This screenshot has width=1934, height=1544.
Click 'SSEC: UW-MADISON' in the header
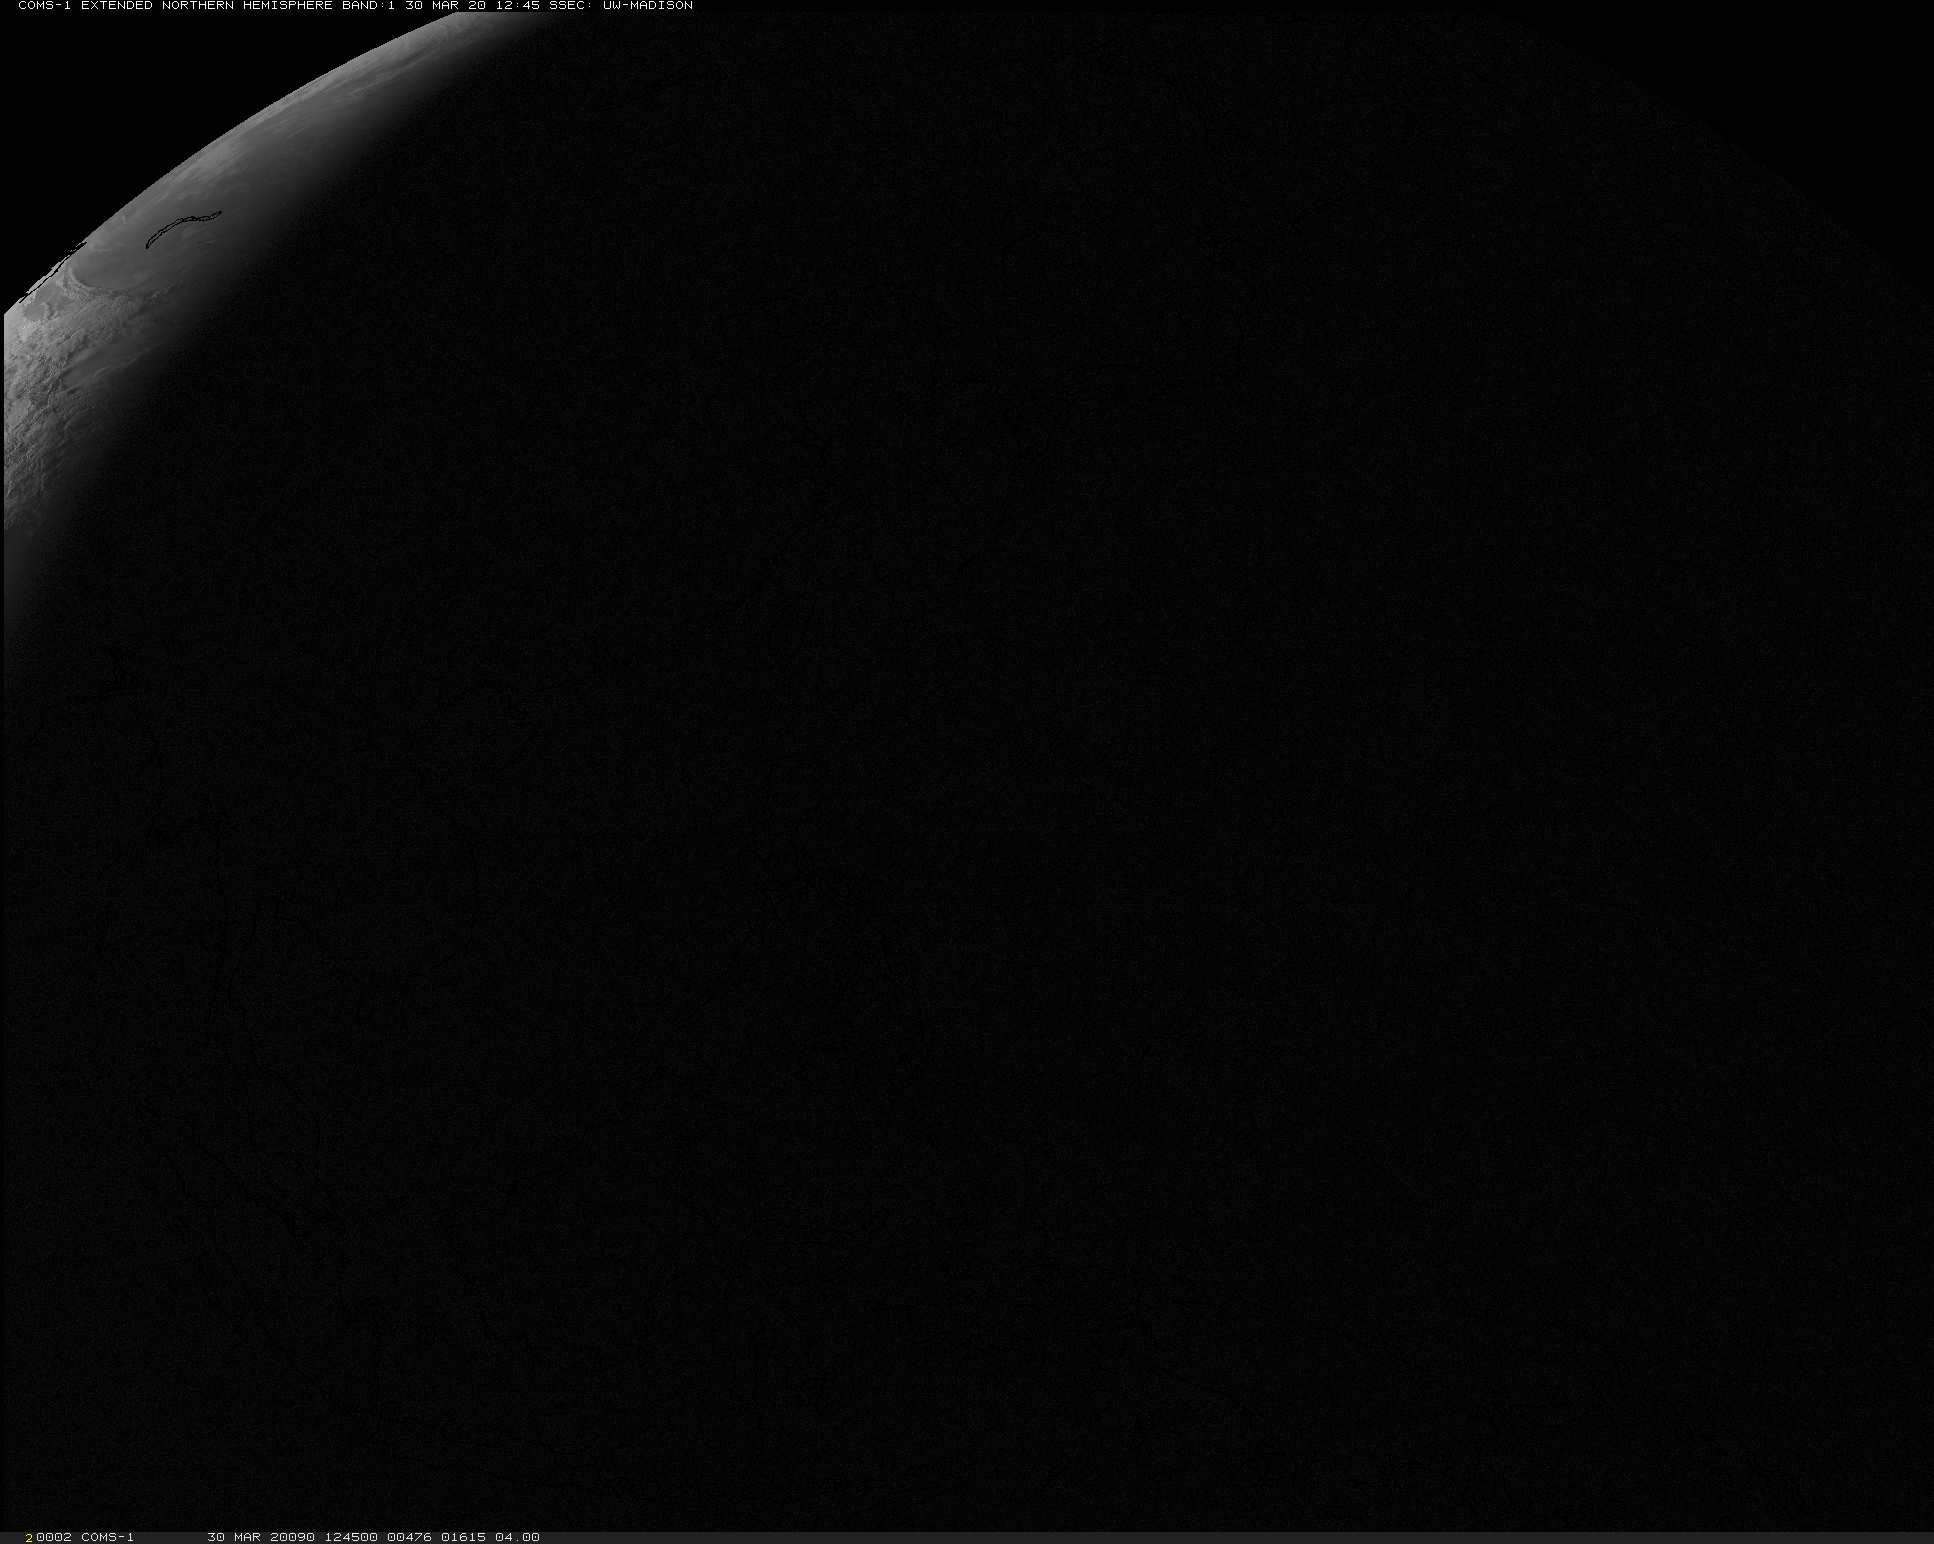point(621,6)
